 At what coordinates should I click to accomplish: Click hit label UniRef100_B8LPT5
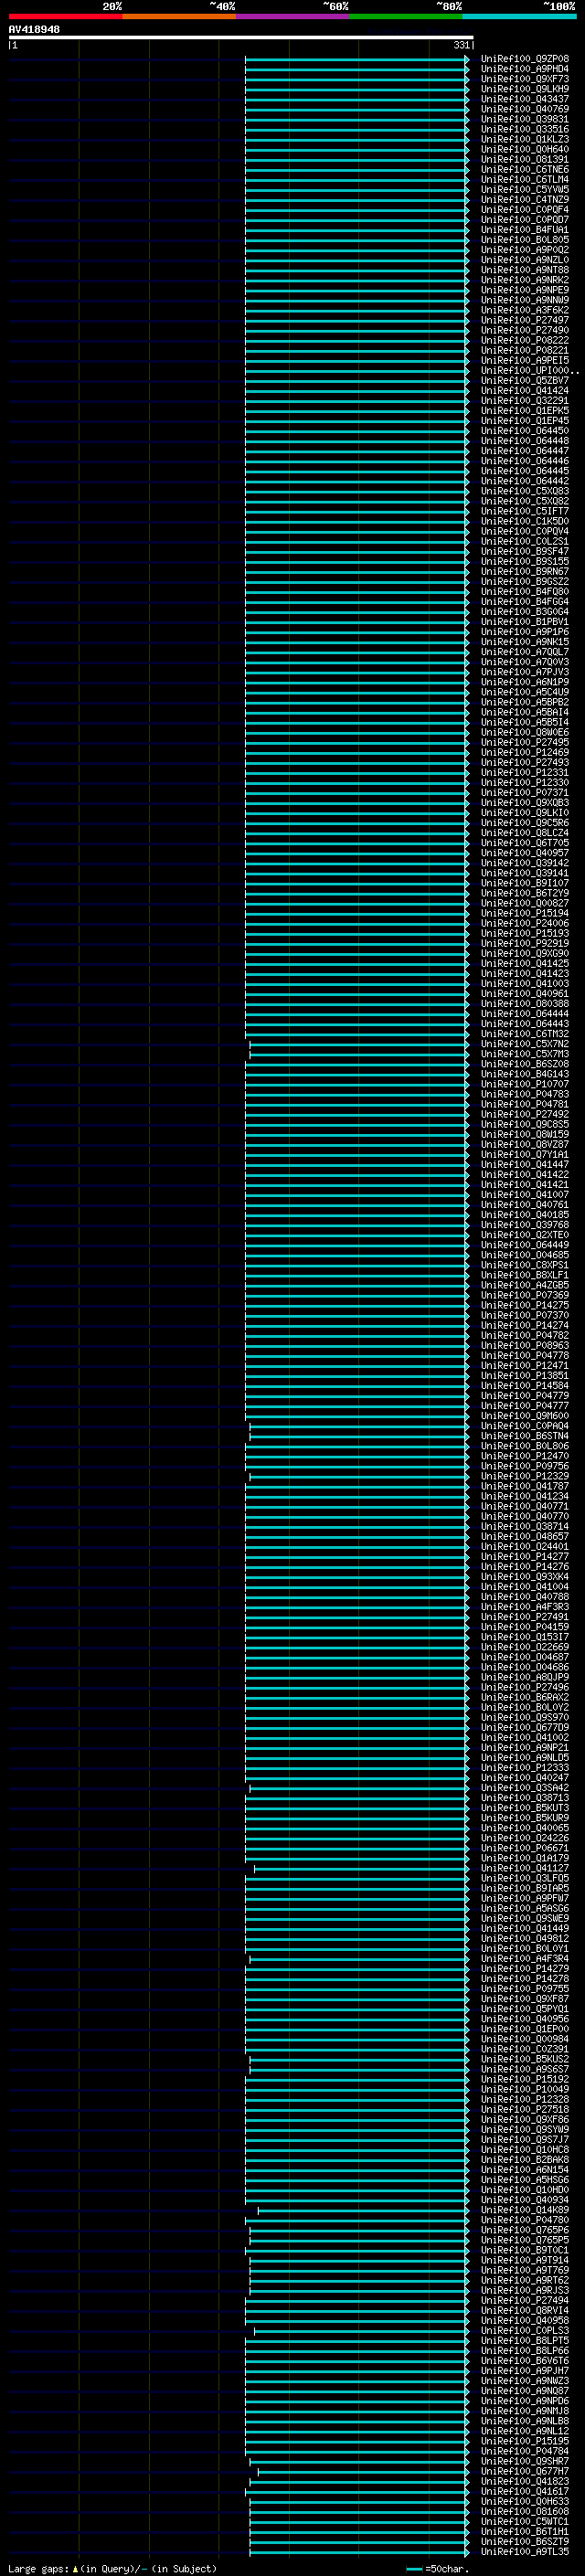pyautogui.click(x=525, y=2340)
